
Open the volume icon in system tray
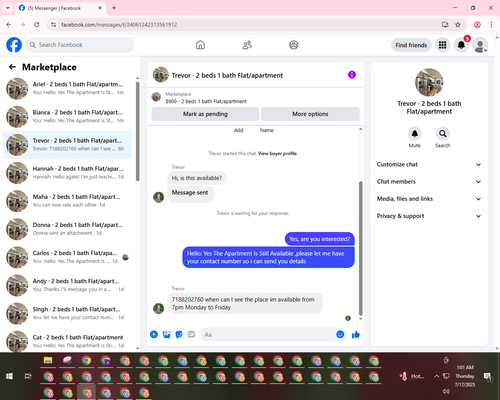[446, 391]
